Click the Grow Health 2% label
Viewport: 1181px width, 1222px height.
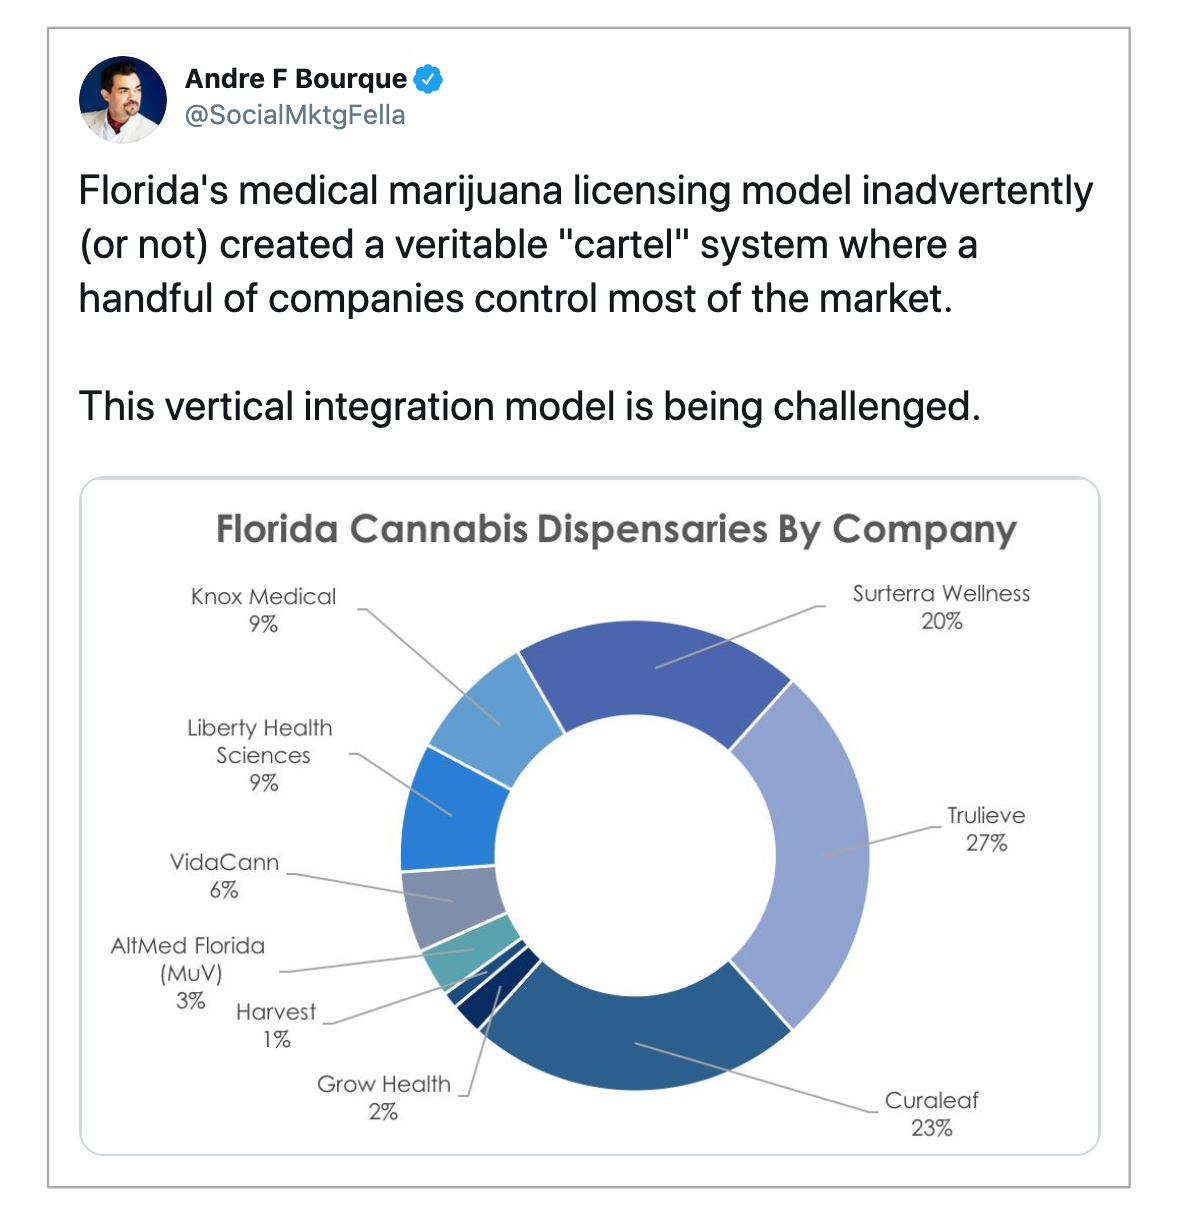(x=384, y=1097)
